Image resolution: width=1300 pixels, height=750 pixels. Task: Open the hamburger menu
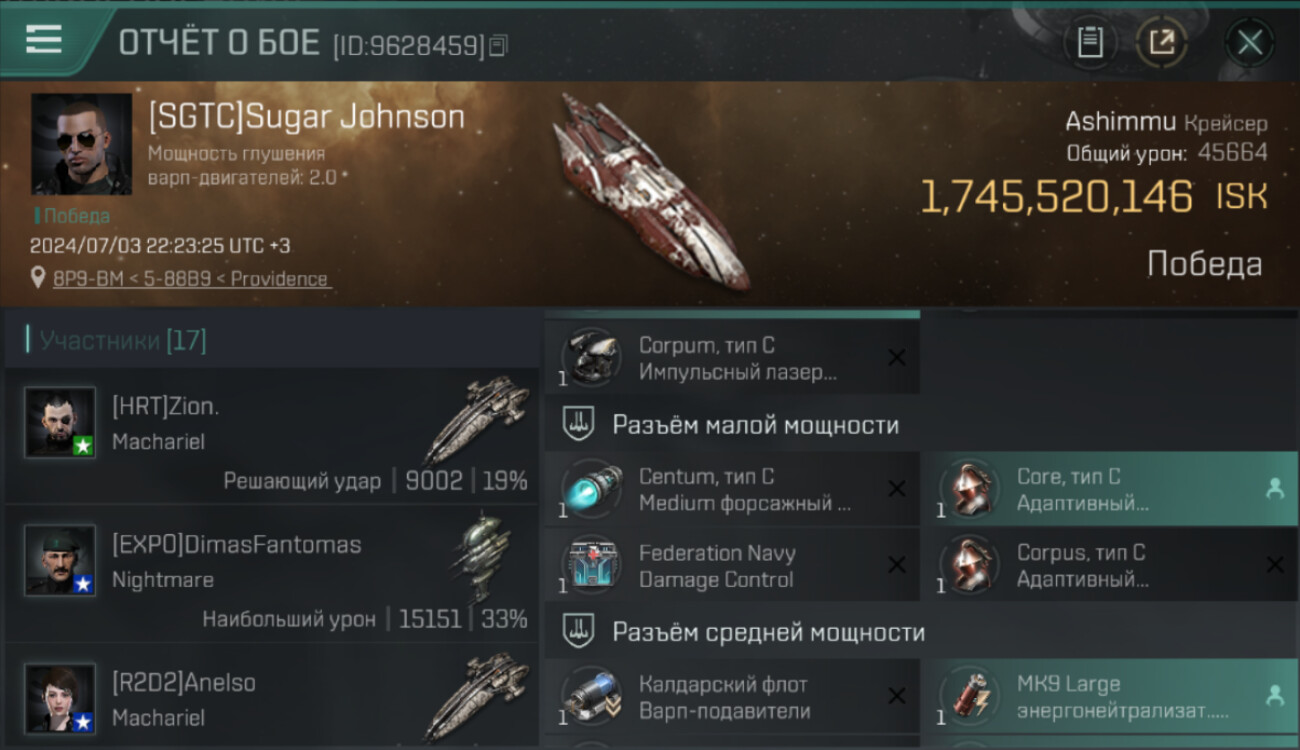(44, 40)
